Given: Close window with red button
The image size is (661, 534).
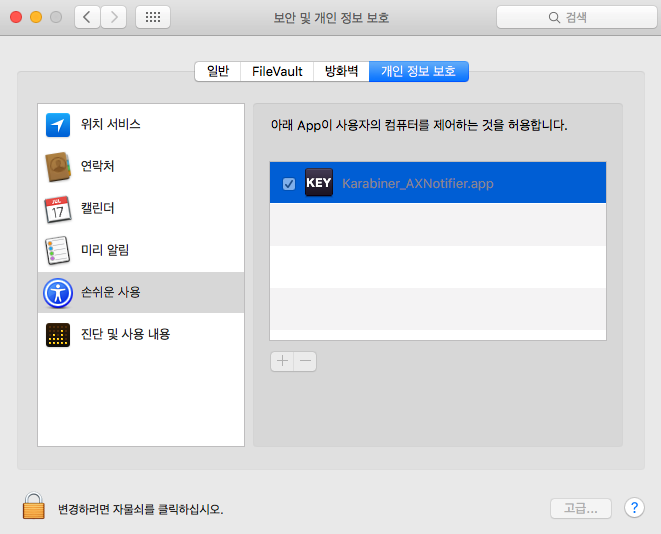Looking at the screenshot, I should (16, 17).
